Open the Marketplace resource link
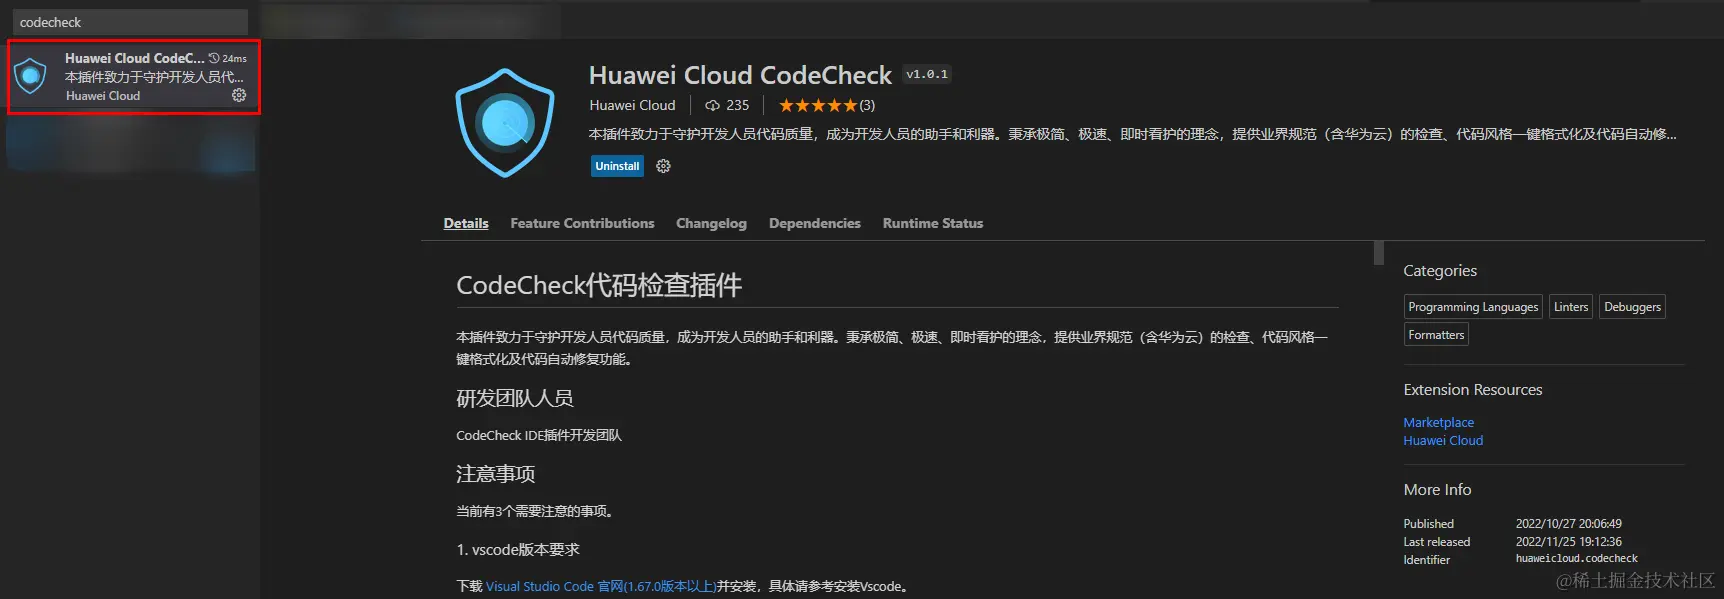Viewport: 1724px width, 599px height. [x=1438, y=422]
